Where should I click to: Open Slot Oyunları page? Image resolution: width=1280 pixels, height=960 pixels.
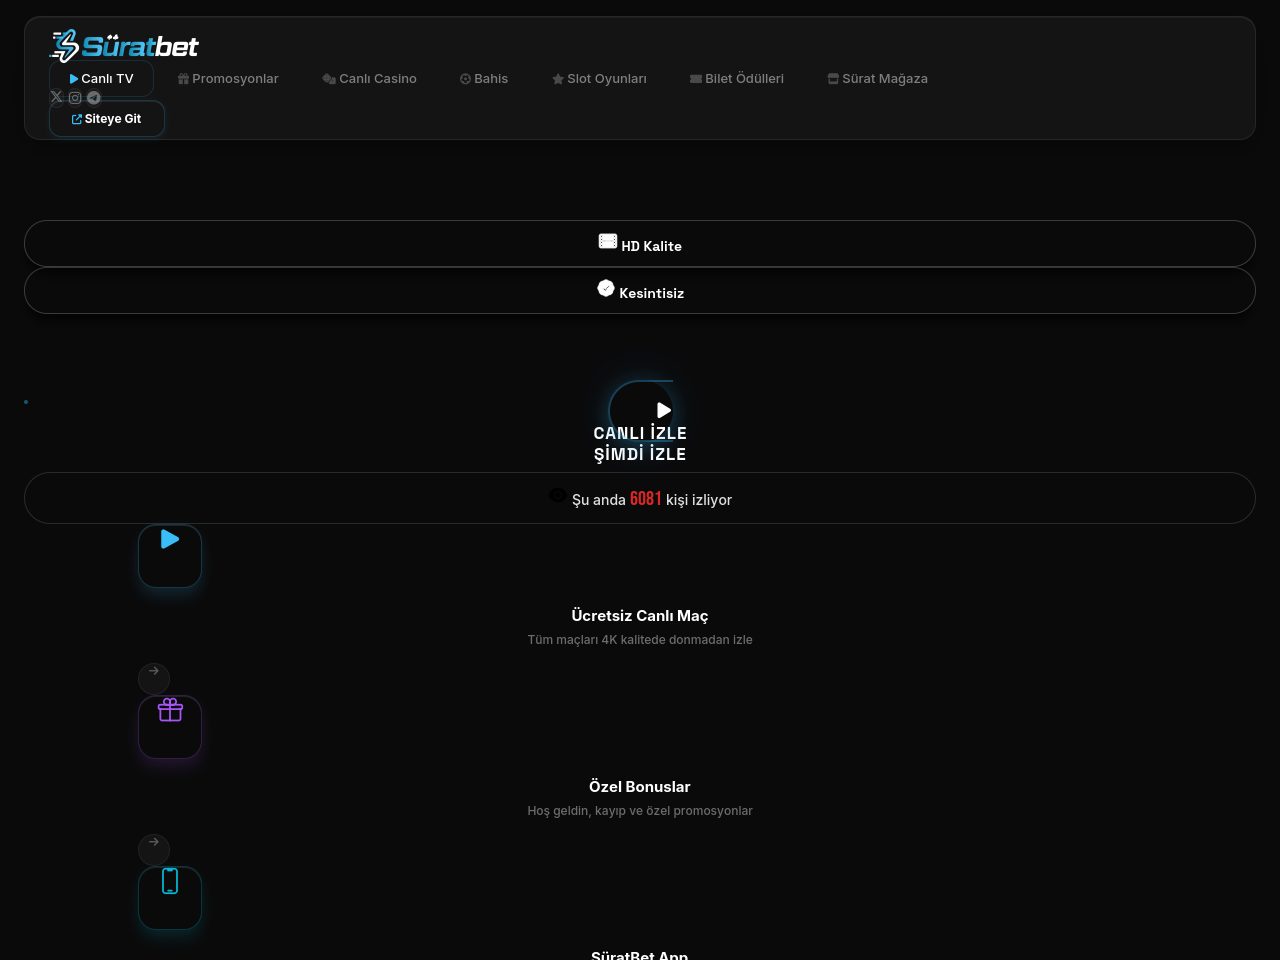click(x=599, y=78)
